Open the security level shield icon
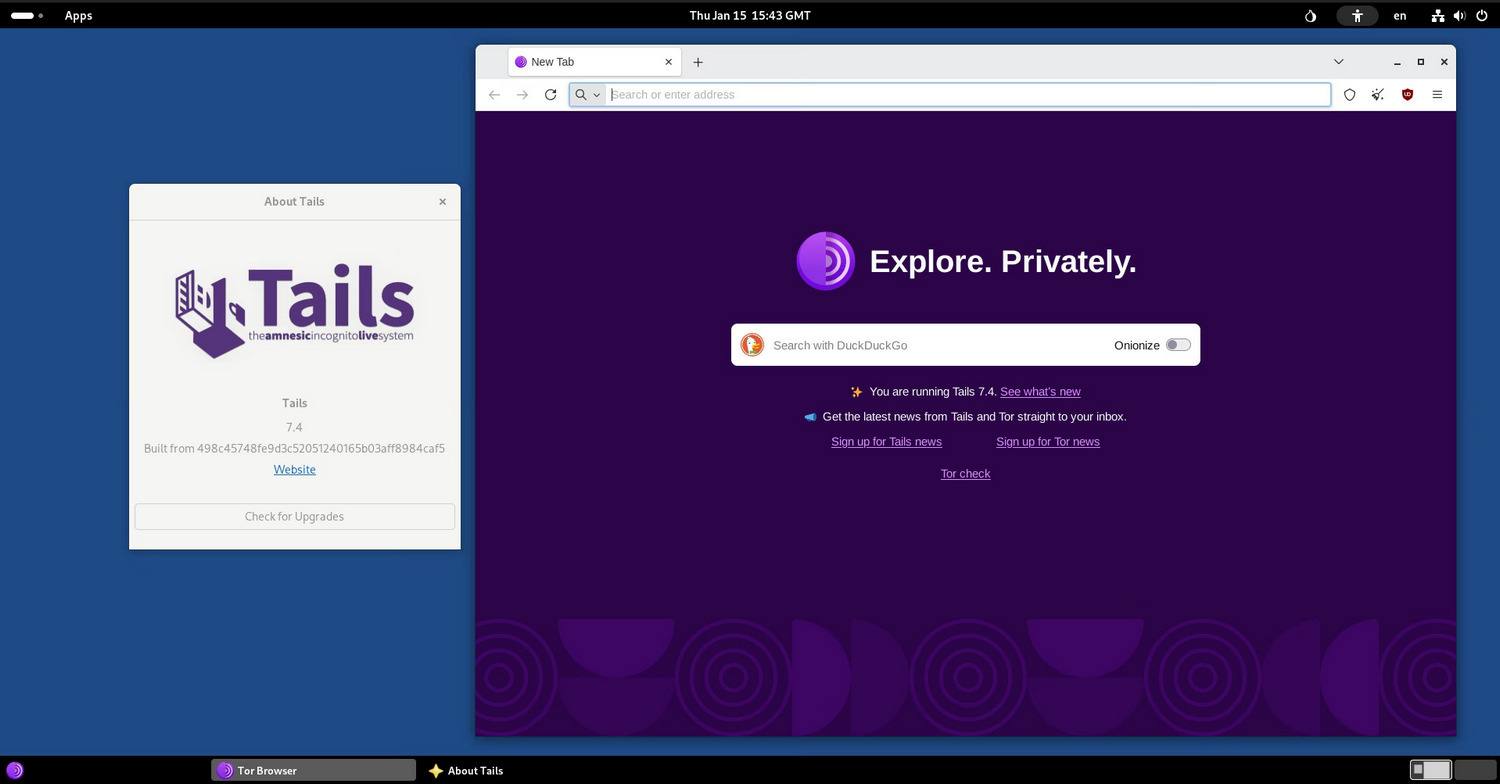 pos(1349,95)
